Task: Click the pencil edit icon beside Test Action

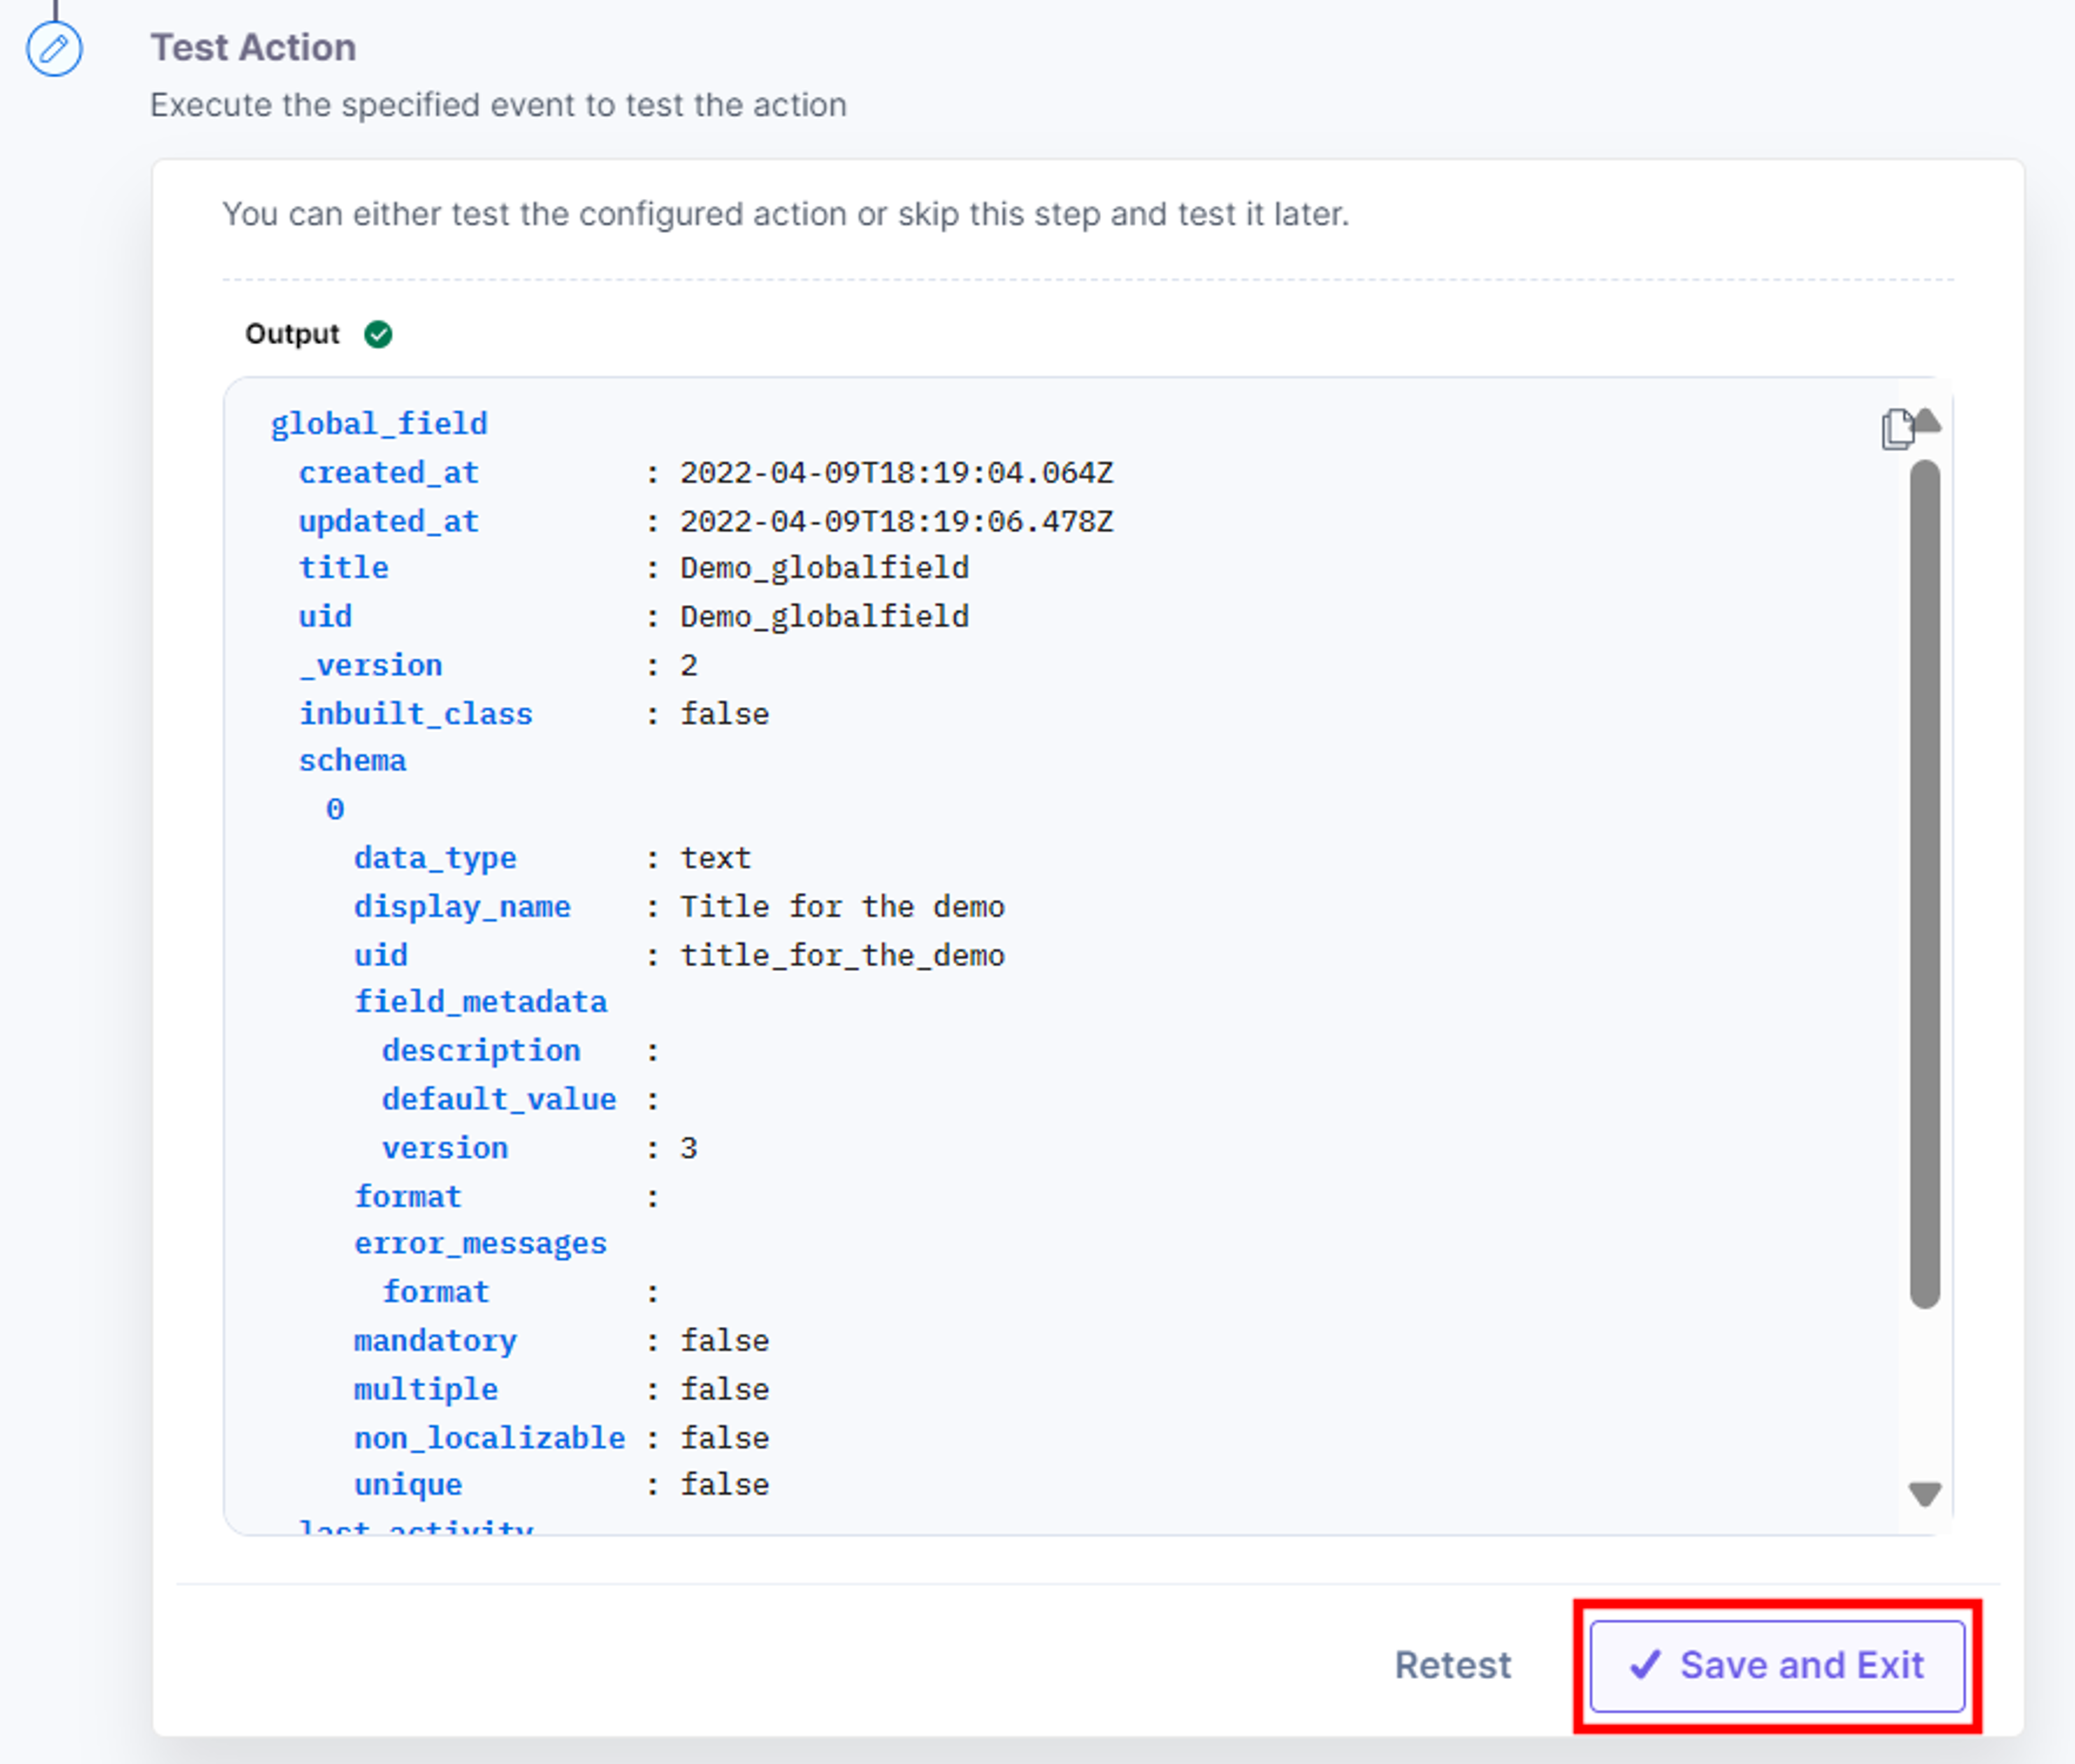Action: click(54, 48)
